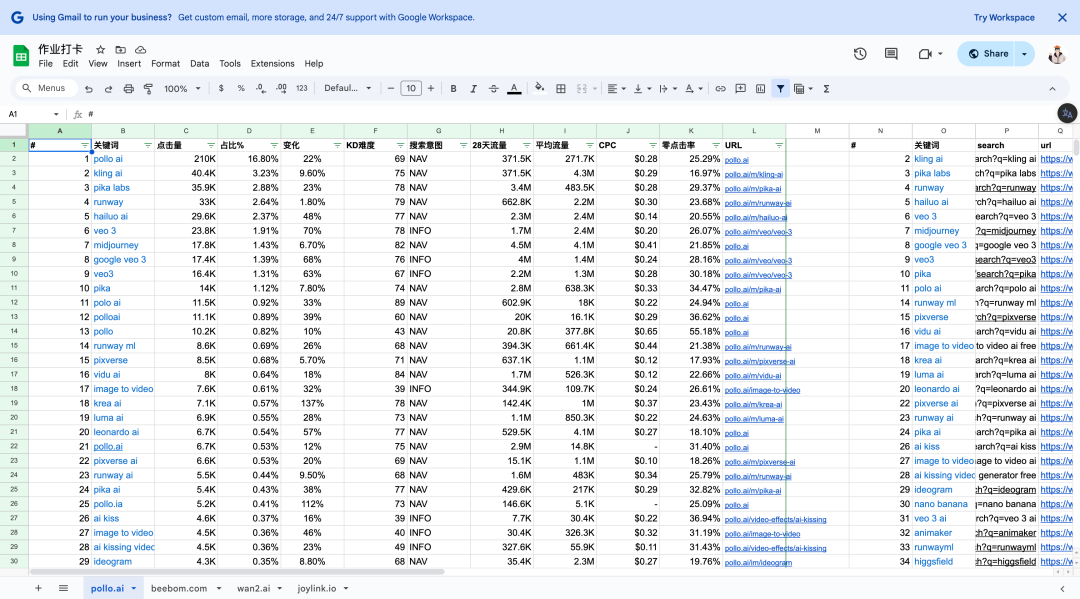The height and width of the screenshot is (599, 1080).
Task: Open the fill color picker
Action: pyautogui.click(x=539, y=88)
